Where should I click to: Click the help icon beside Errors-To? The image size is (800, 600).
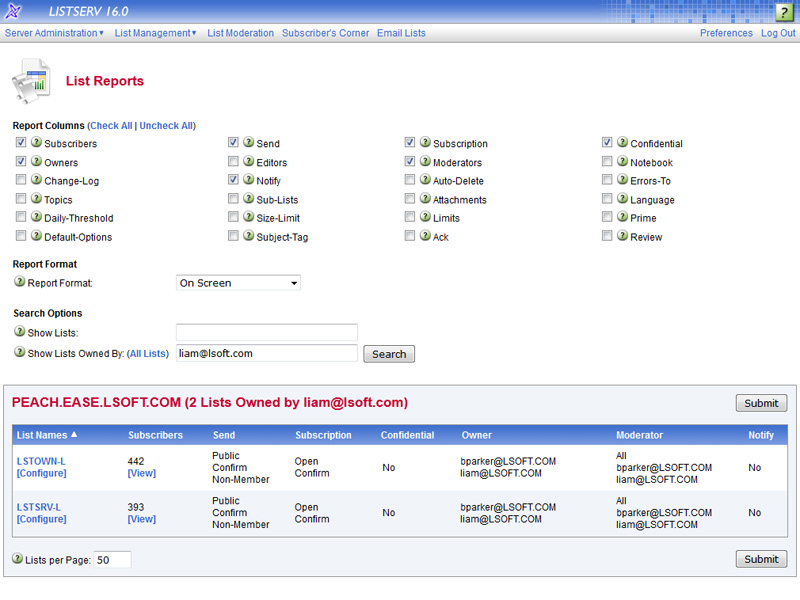(x=622, y=180)
